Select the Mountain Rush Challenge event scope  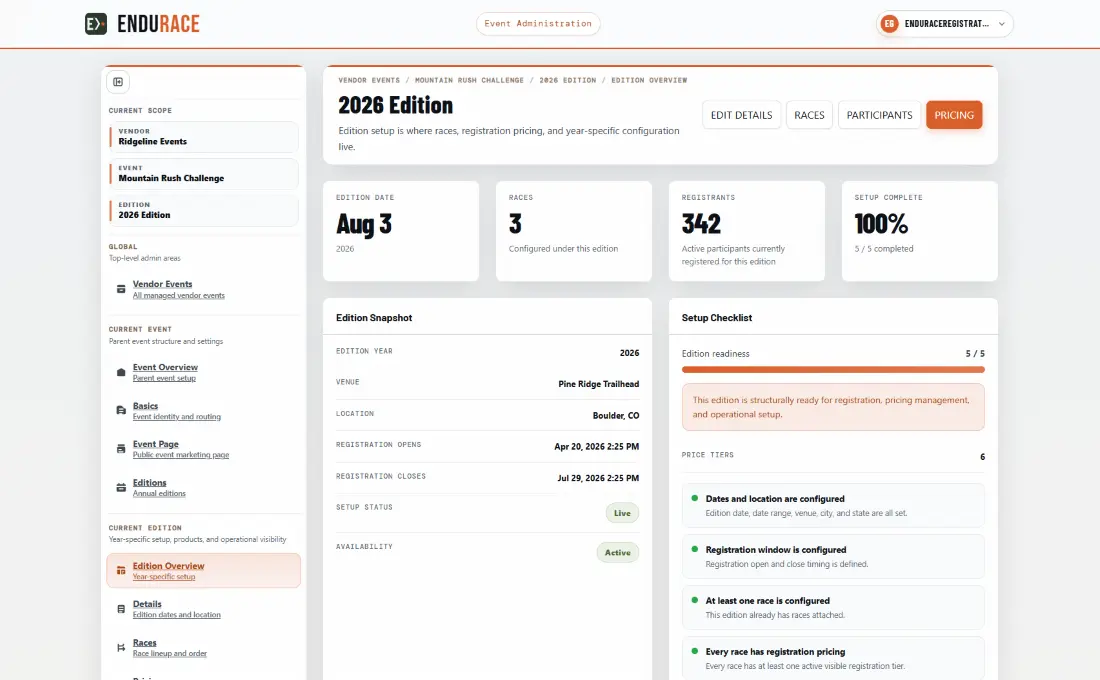[203, 173]
